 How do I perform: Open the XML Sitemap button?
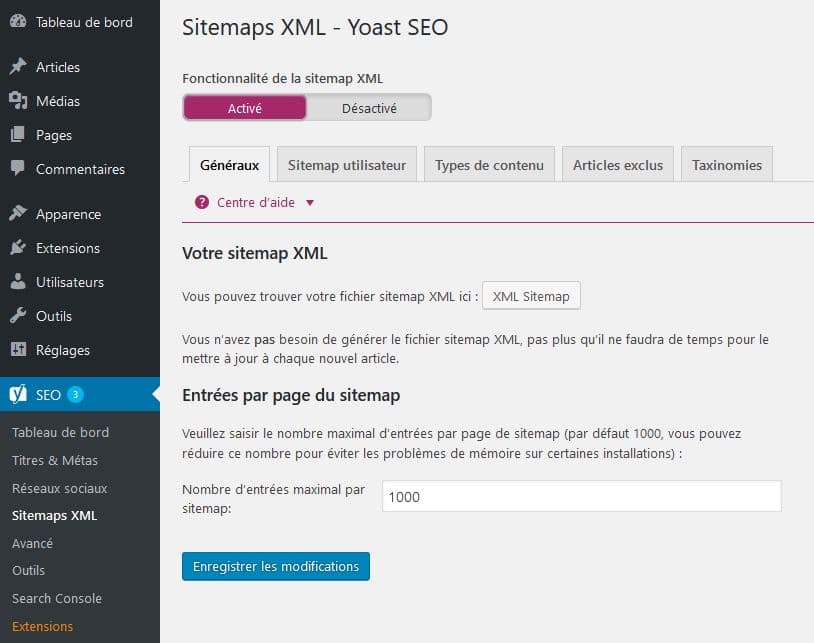point(531,296)
